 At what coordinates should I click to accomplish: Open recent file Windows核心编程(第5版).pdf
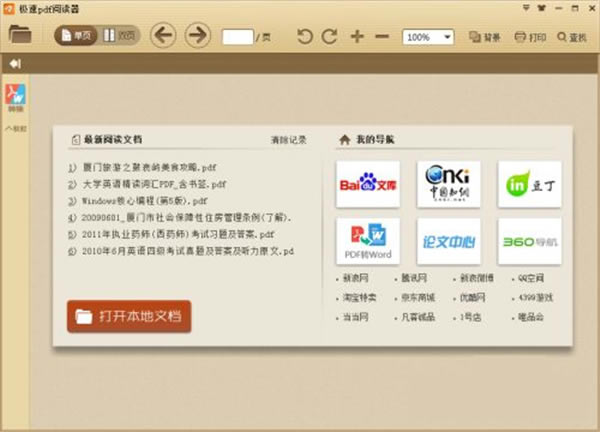coord(145,200)
